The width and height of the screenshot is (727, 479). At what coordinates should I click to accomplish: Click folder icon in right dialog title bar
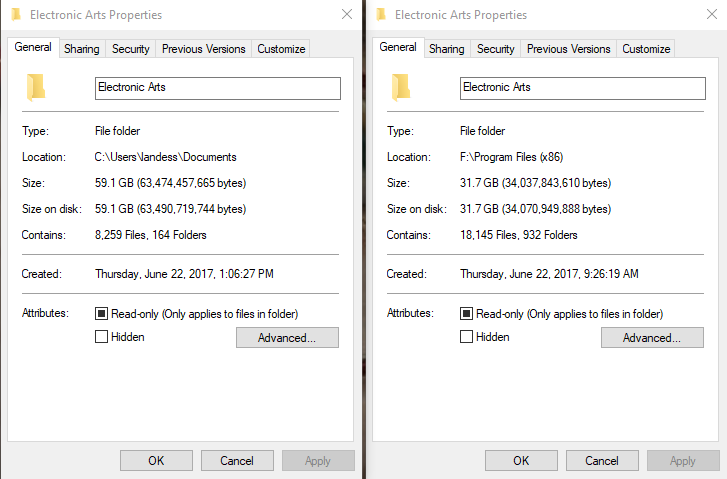[x=381, y=14]
